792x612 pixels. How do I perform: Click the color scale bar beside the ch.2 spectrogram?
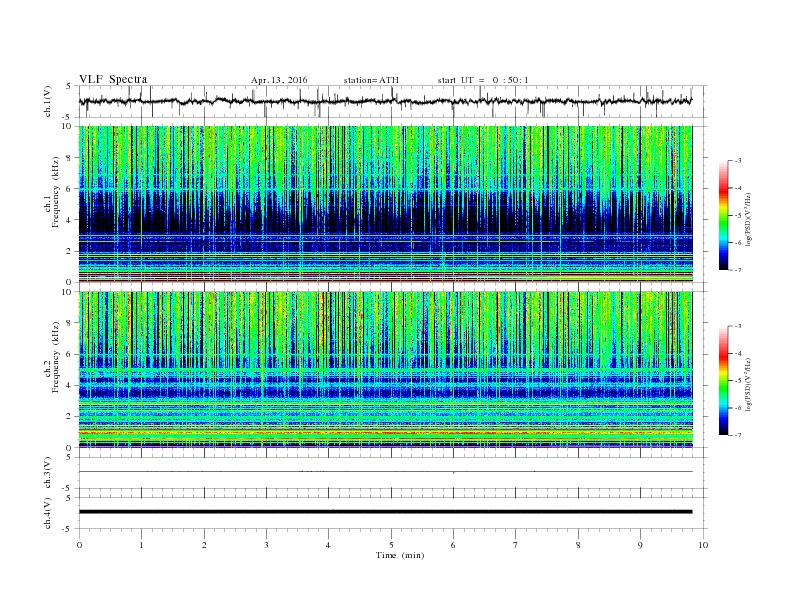tap(723, 381)
